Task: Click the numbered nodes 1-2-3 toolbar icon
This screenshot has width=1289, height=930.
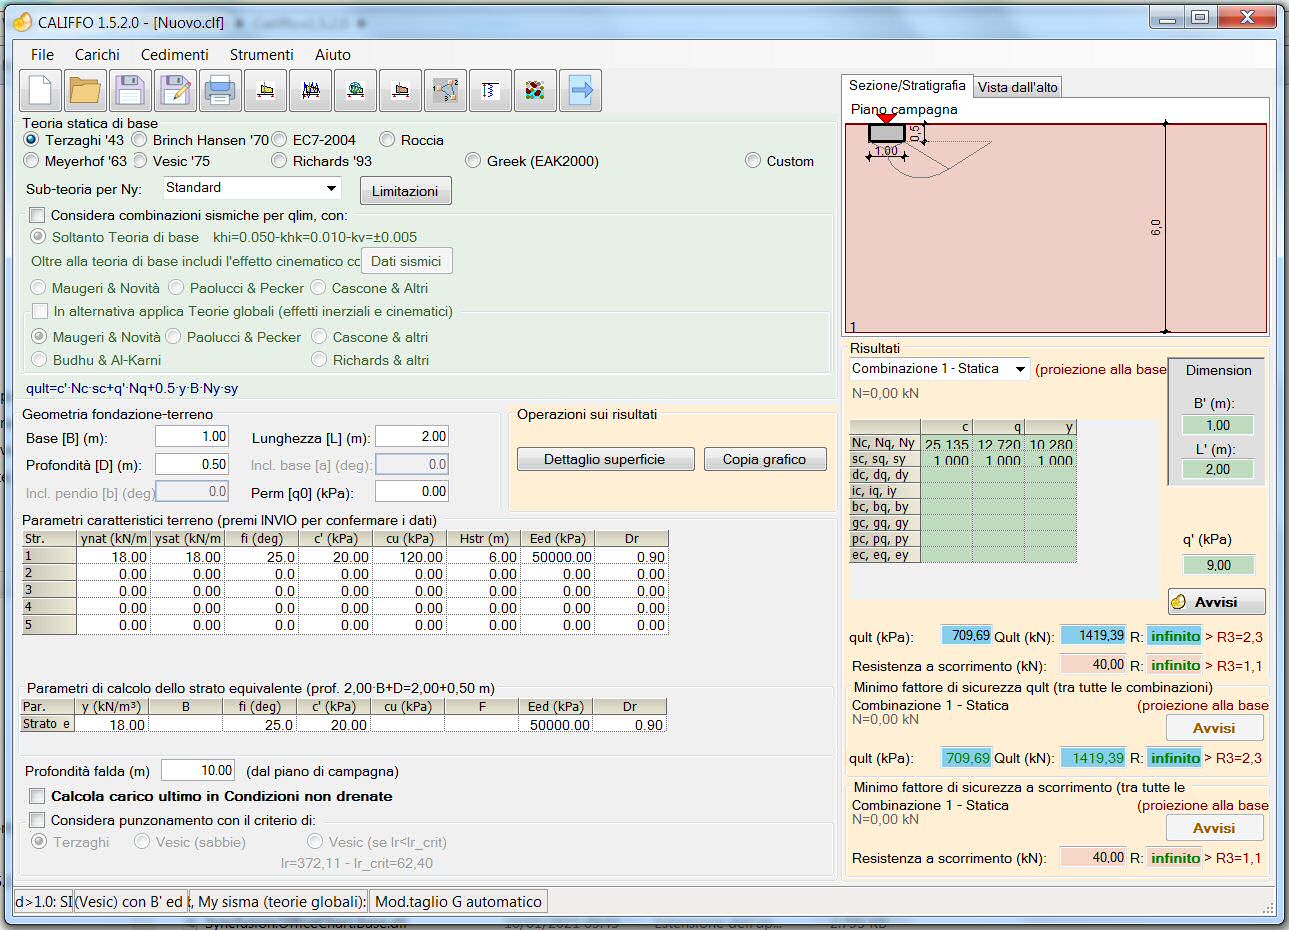Action: tap(445, 90)
